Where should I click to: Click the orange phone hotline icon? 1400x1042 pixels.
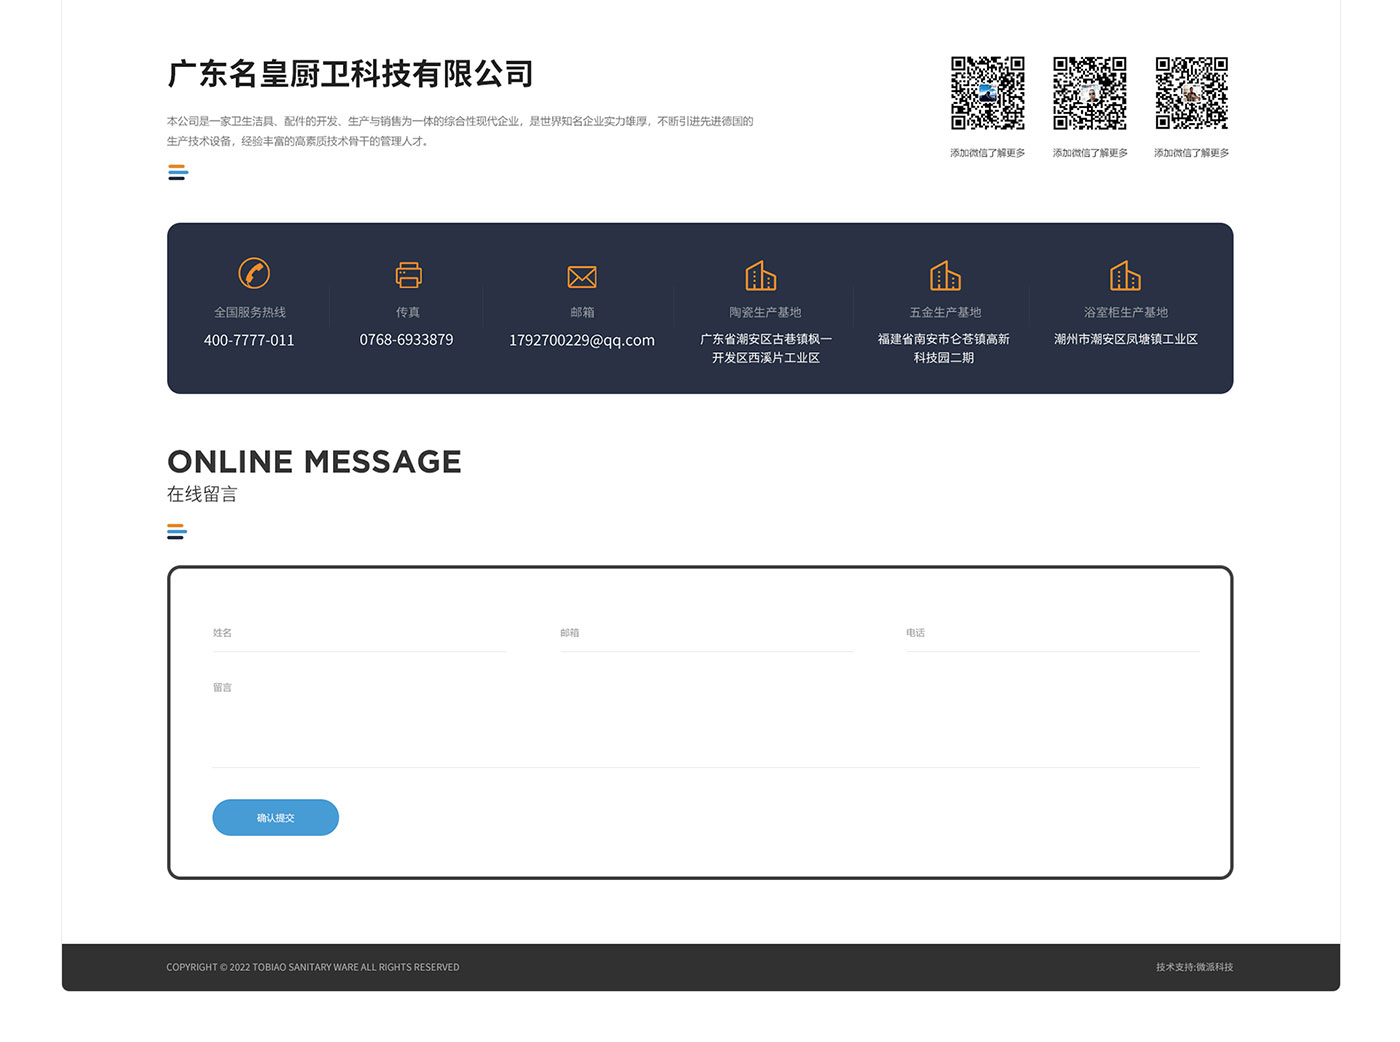[254, 273]
